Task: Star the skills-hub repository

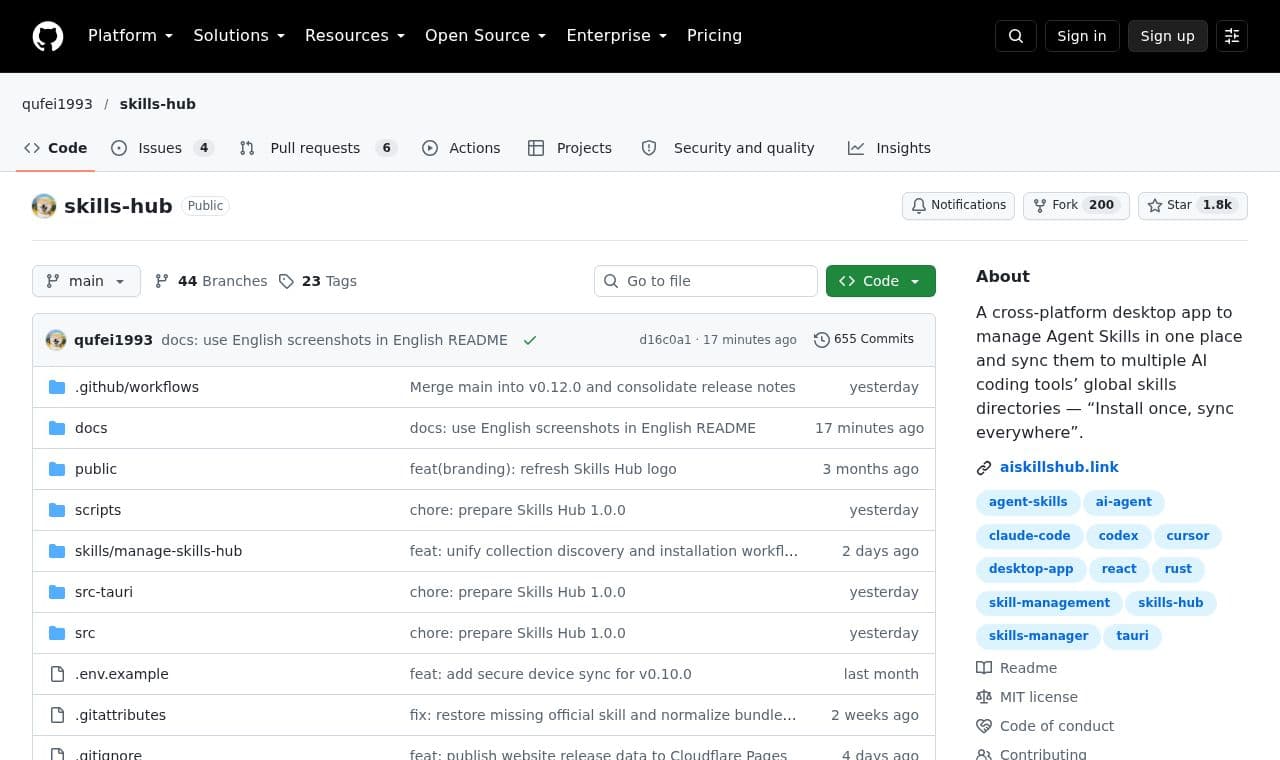Action: click(1193, 205)
